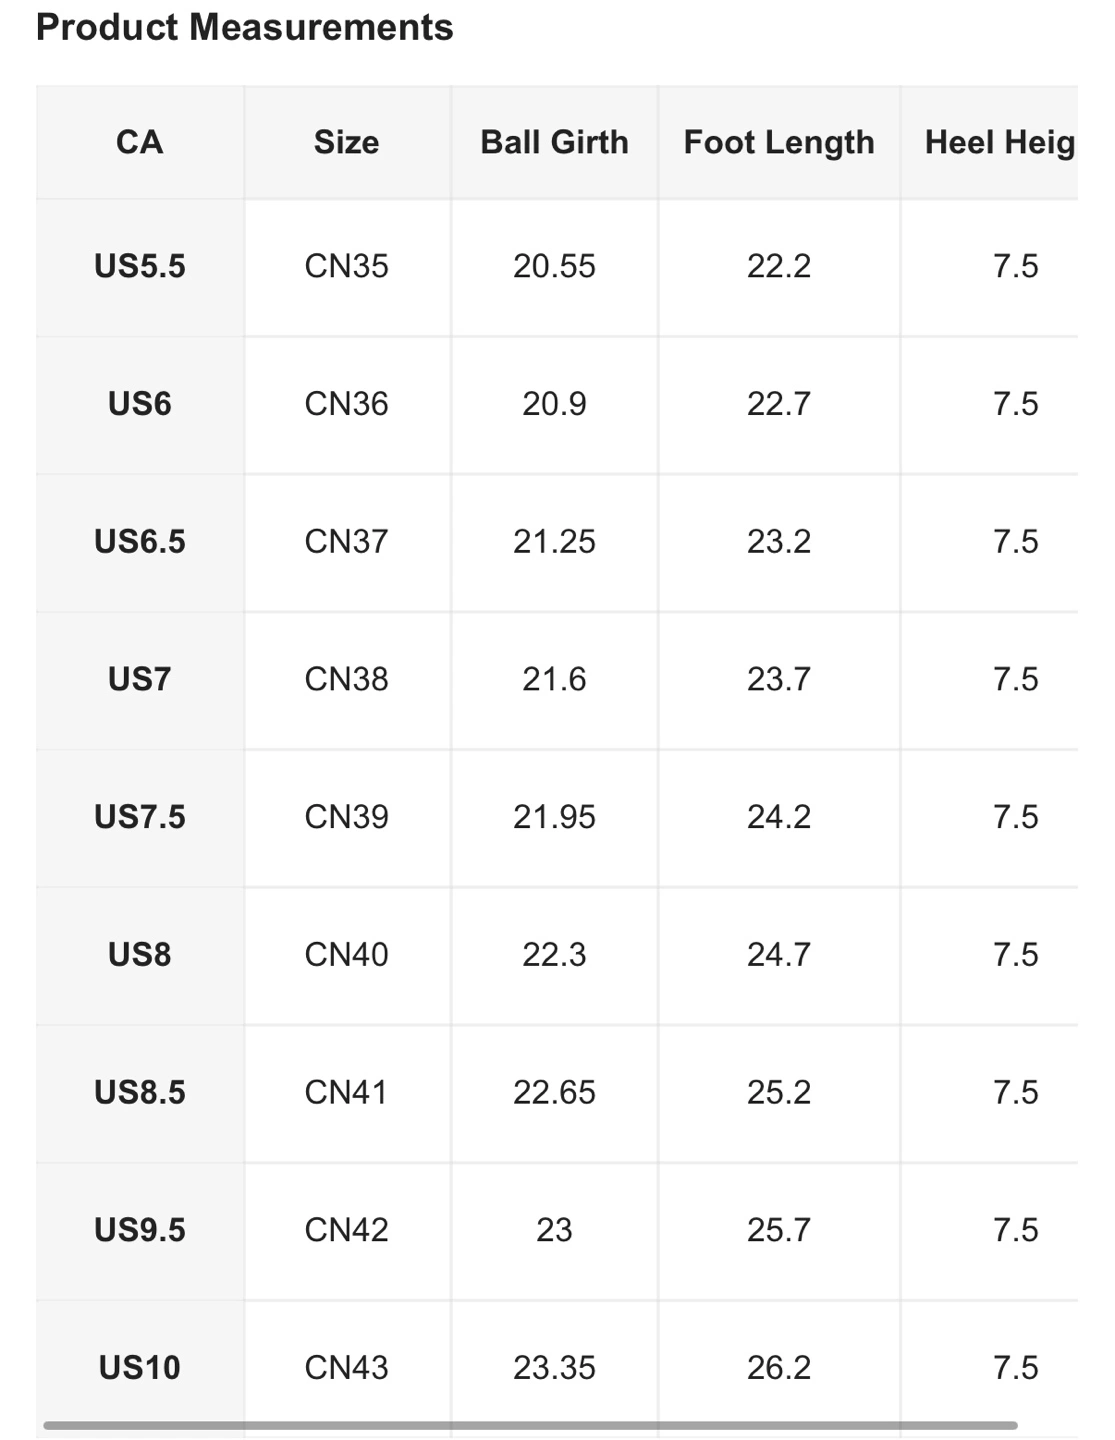Click the CN35 size cell
The height and width of the screenshot is (1440, 1115).
coord(347,266)
